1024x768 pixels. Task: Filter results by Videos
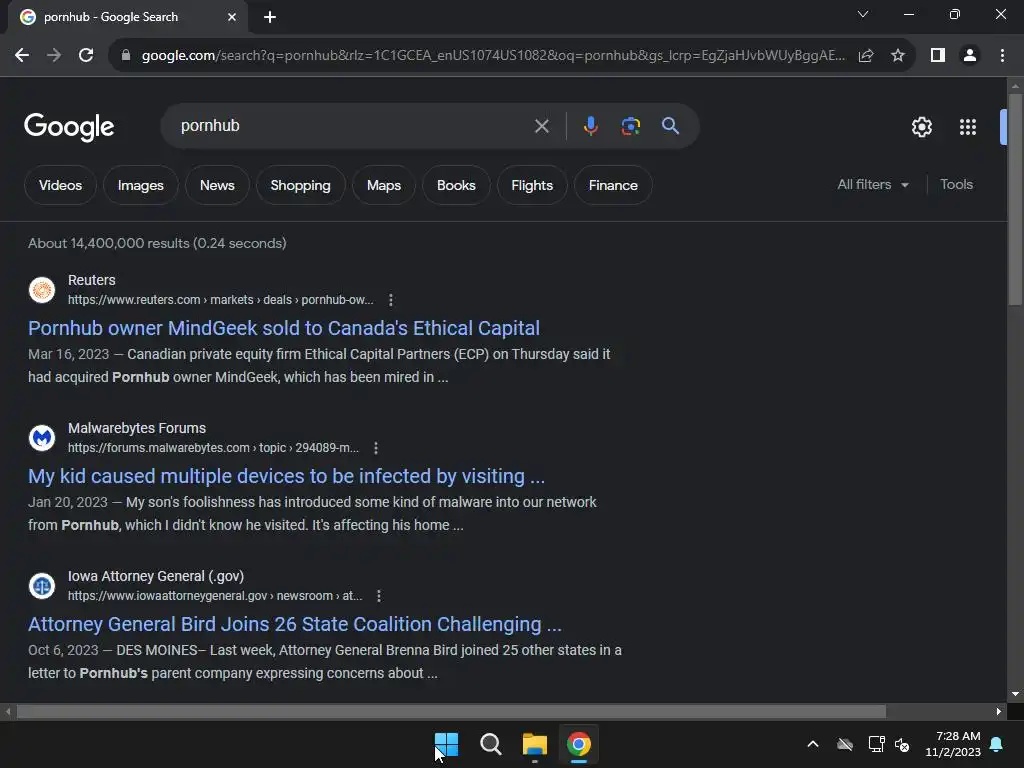point(60,185)
